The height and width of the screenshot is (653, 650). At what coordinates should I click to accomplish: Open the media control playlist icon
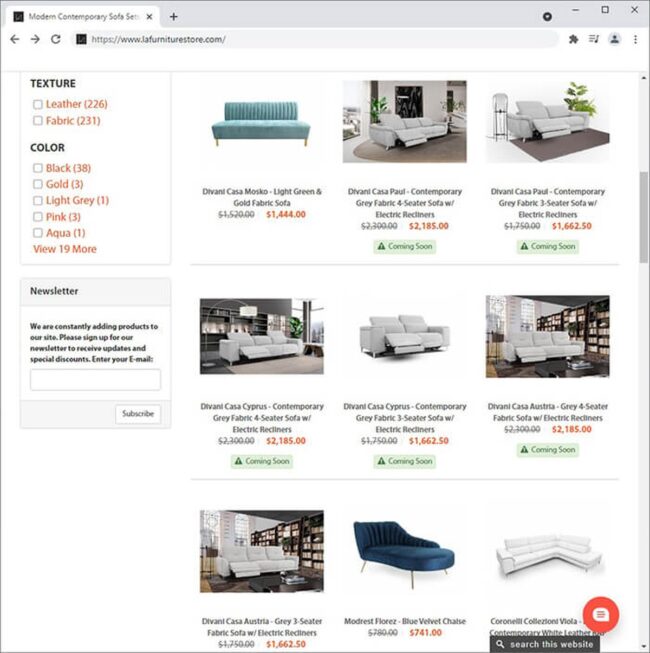(x=594, y=39)
